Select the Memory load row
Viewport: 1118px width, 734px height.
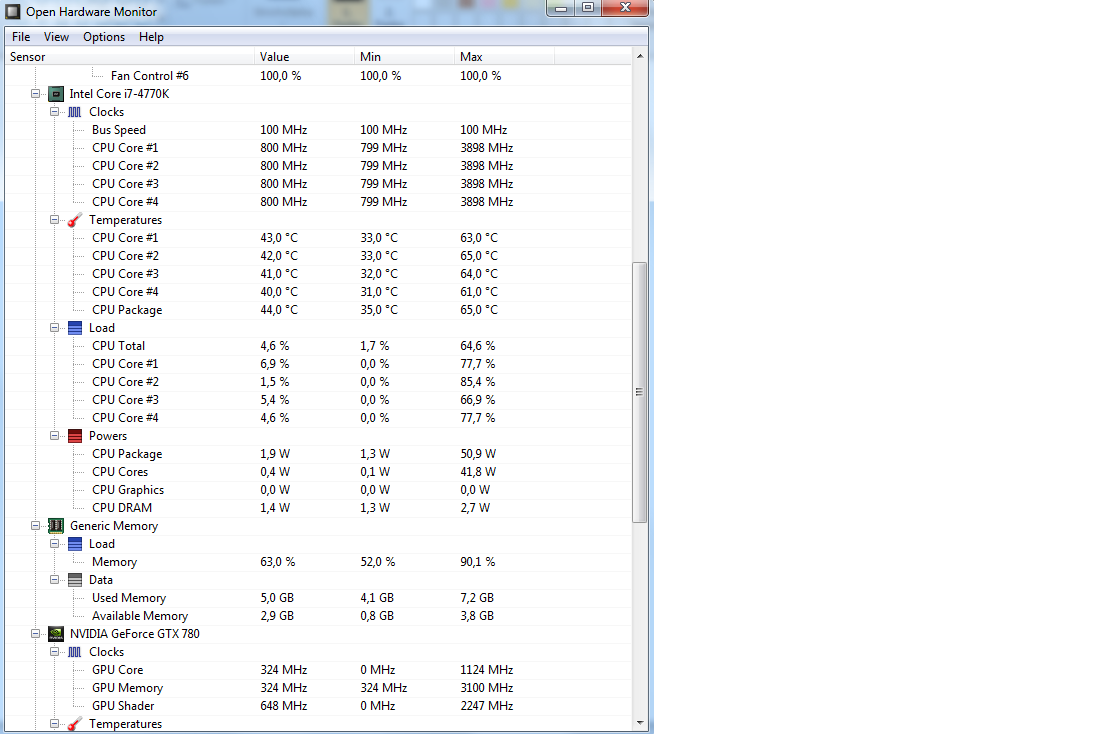coord(318,562)
